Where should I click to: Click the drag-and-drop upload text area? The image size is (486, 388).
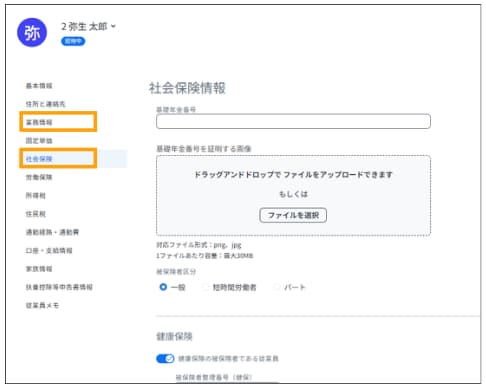click(x=293, y=174)
